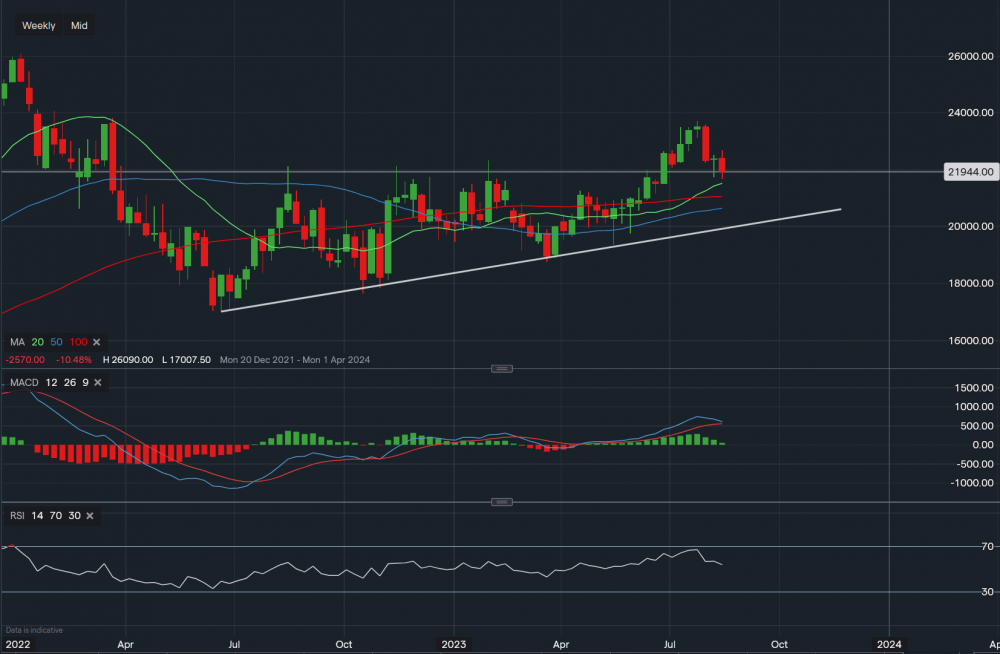Viewport: 1000px width, 654px height.
Task: Open the Weekly timeframe dropdown
Action: pyautogui.click(x=39, y=26)
